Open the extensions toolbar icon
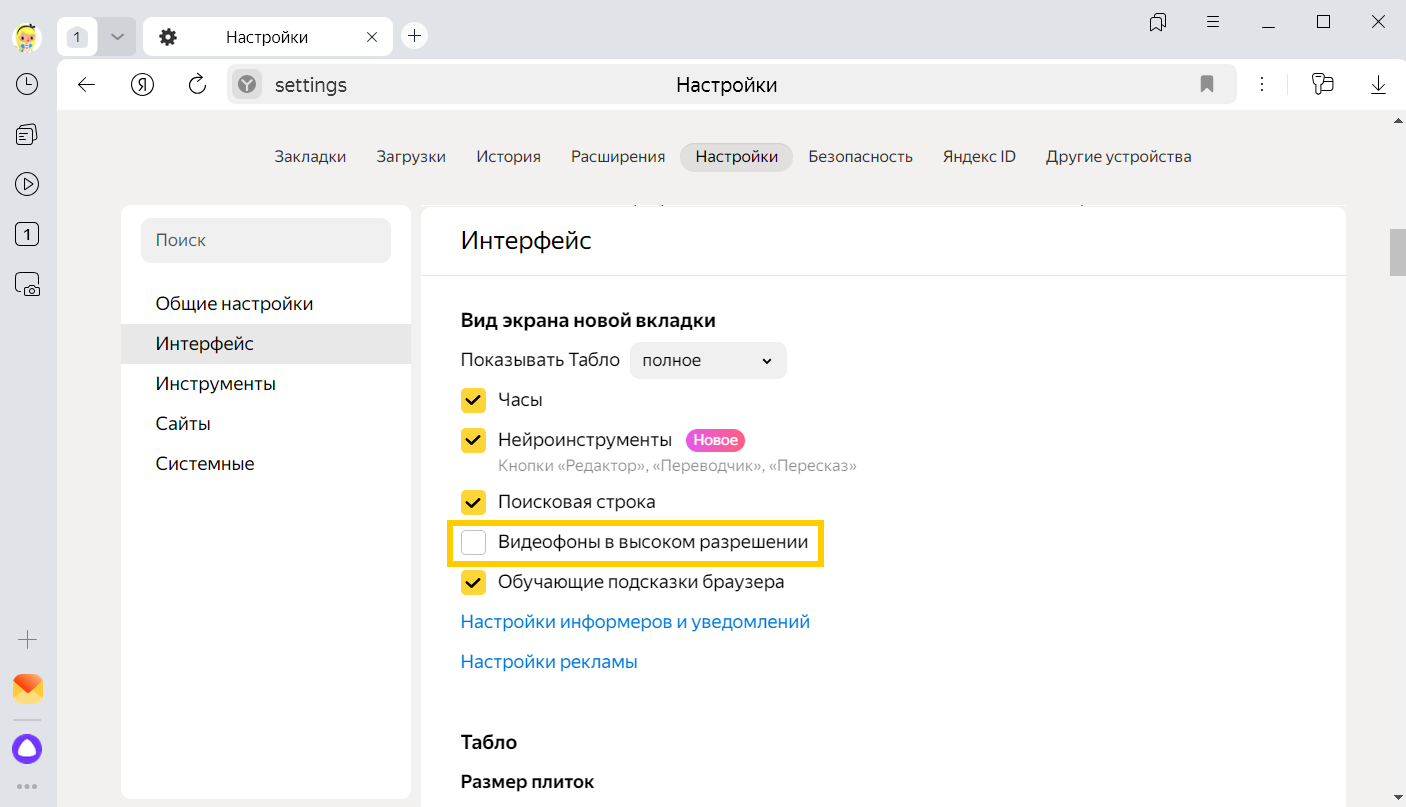This screenshot has height=807, width=1406. 1323,85
